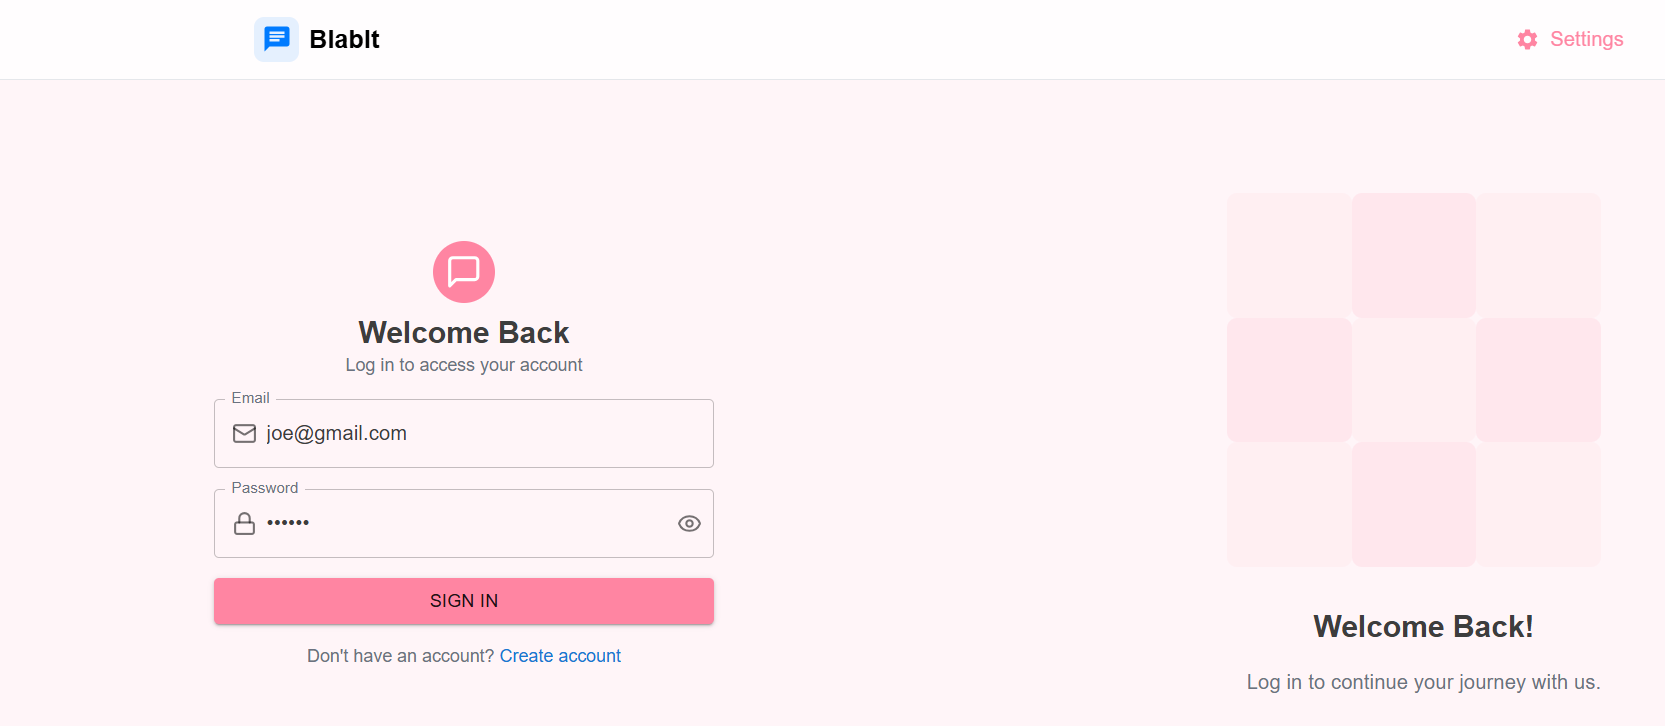Click the bottom-center pink grid tile

click(1414, 504)
